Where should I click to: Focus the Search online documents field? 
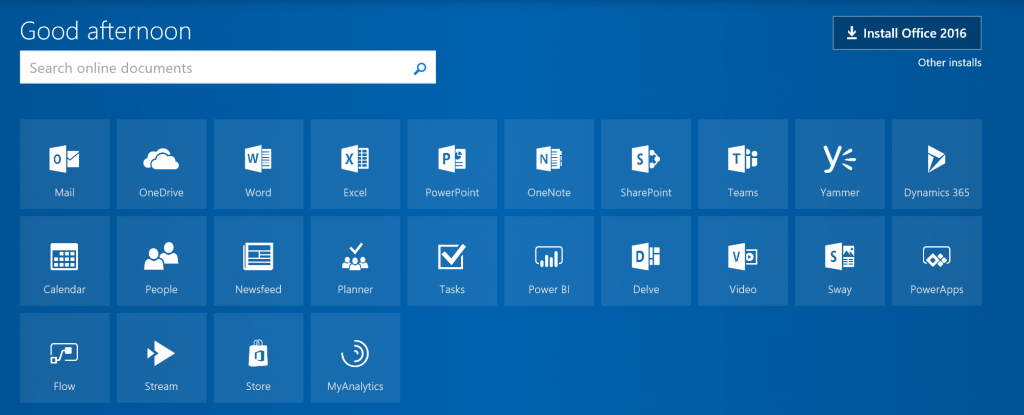tap(228, 67)
